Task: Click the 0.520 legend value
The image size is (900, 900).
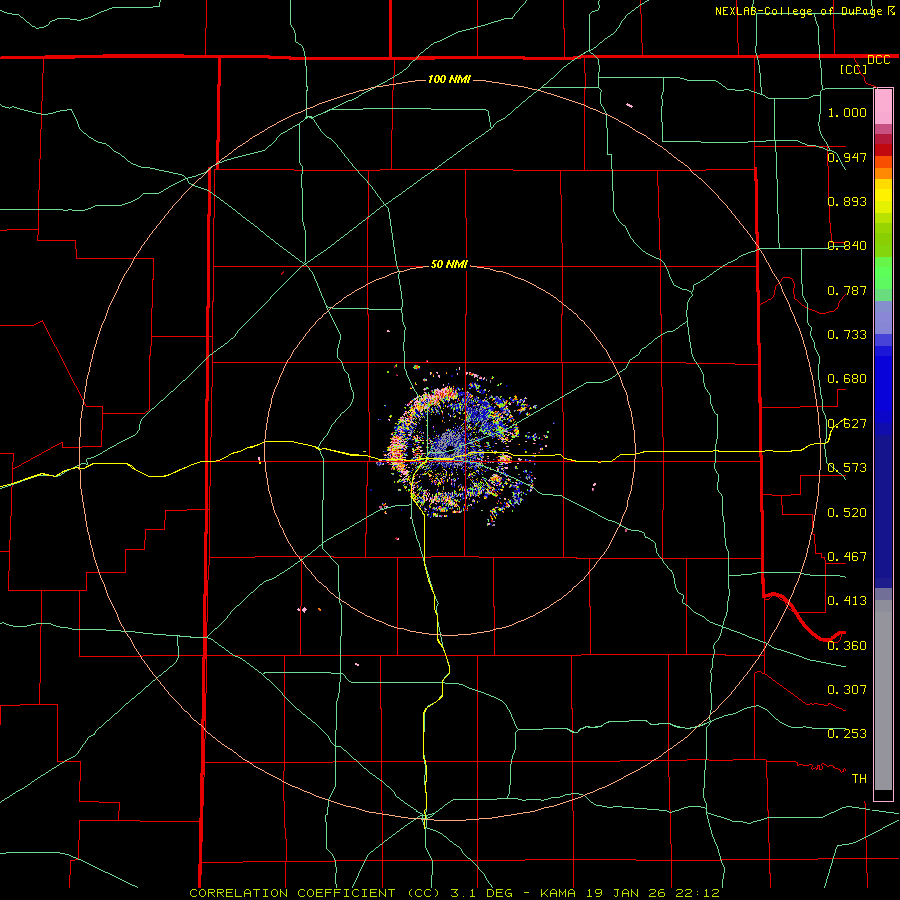Action: tap(847, 512)
